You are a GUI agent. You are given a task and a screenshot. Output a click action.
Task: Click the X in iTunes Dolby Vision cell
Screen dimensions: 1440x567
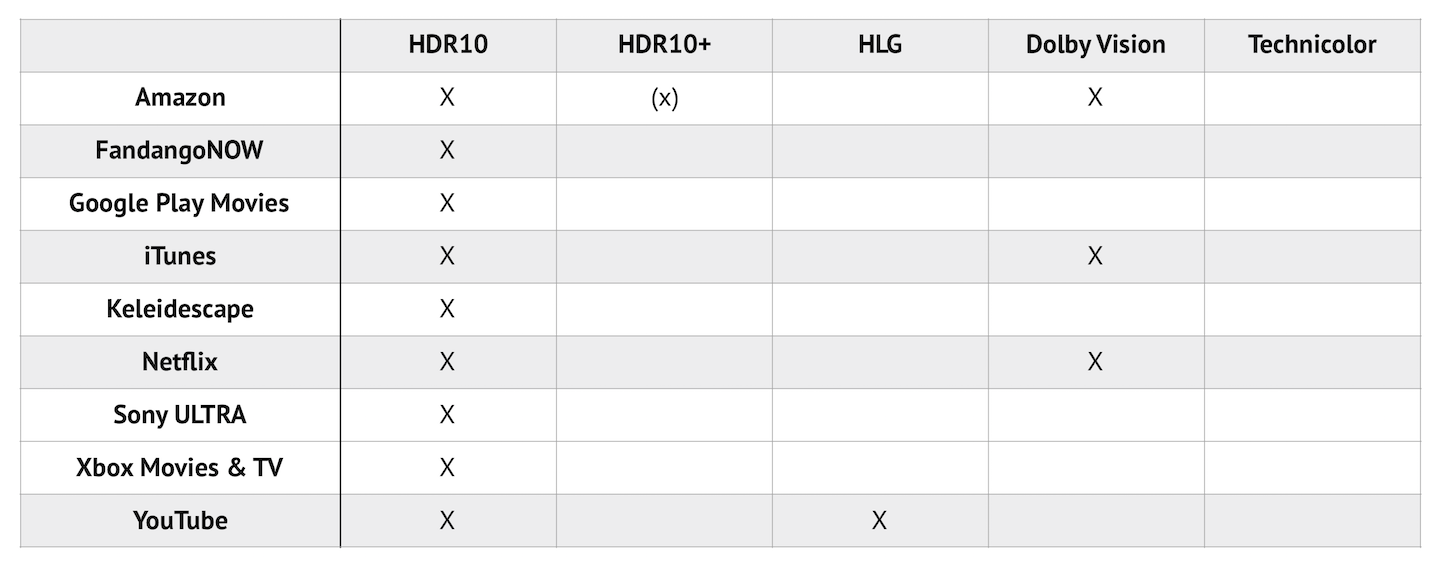[1095, 256]
